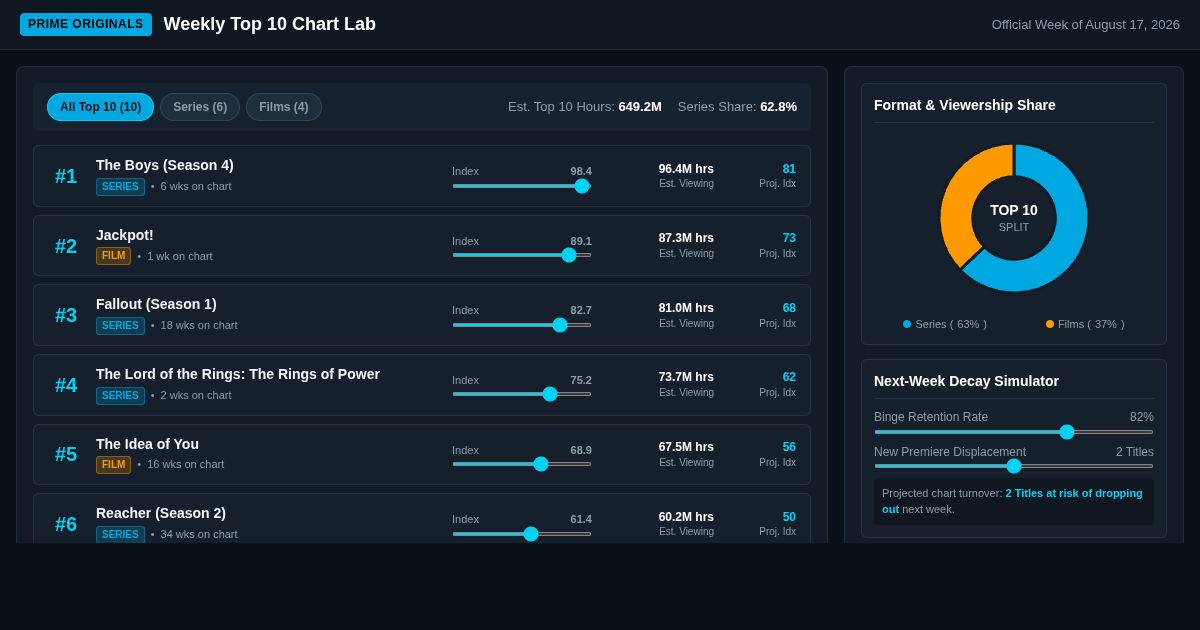Click the title Reacher (Season 2)
Image resolution: width=1200 pixels, height=630 pixels.
tap(161, 513)
